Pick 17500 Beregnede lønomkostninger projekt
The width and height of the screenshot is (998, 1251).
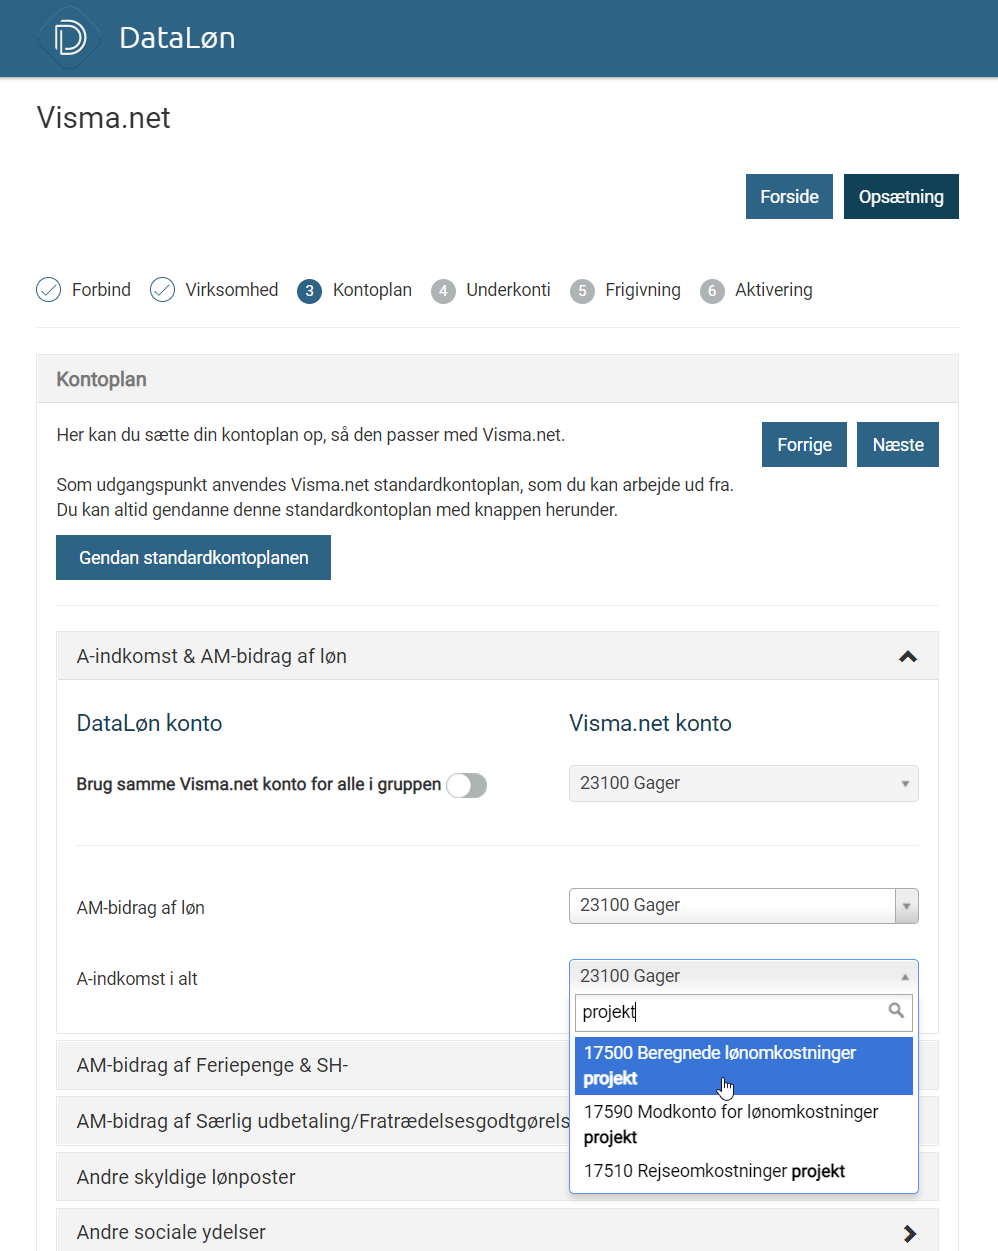click(743, 1065)
